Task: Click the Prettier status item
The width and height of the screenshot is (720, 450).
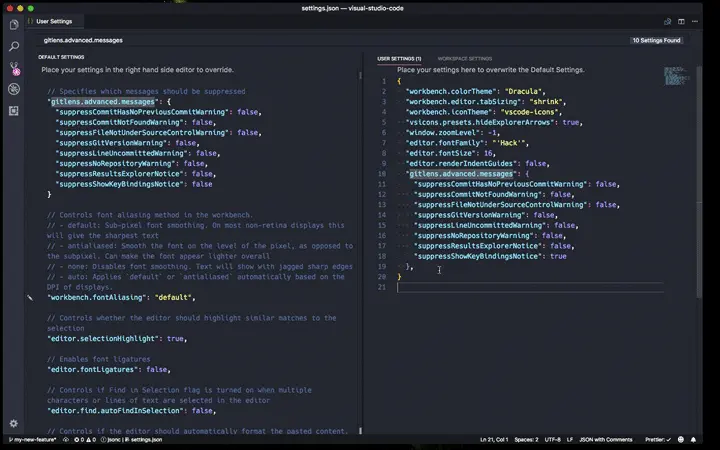Action: coord(658,439)
